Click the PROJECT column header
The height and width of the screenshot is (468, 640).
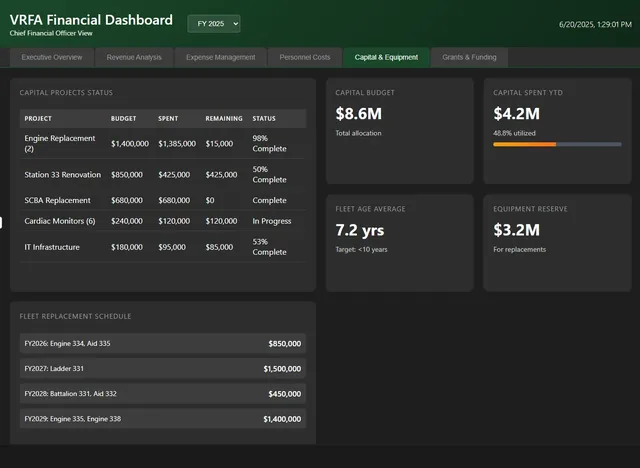coord(38,119)
